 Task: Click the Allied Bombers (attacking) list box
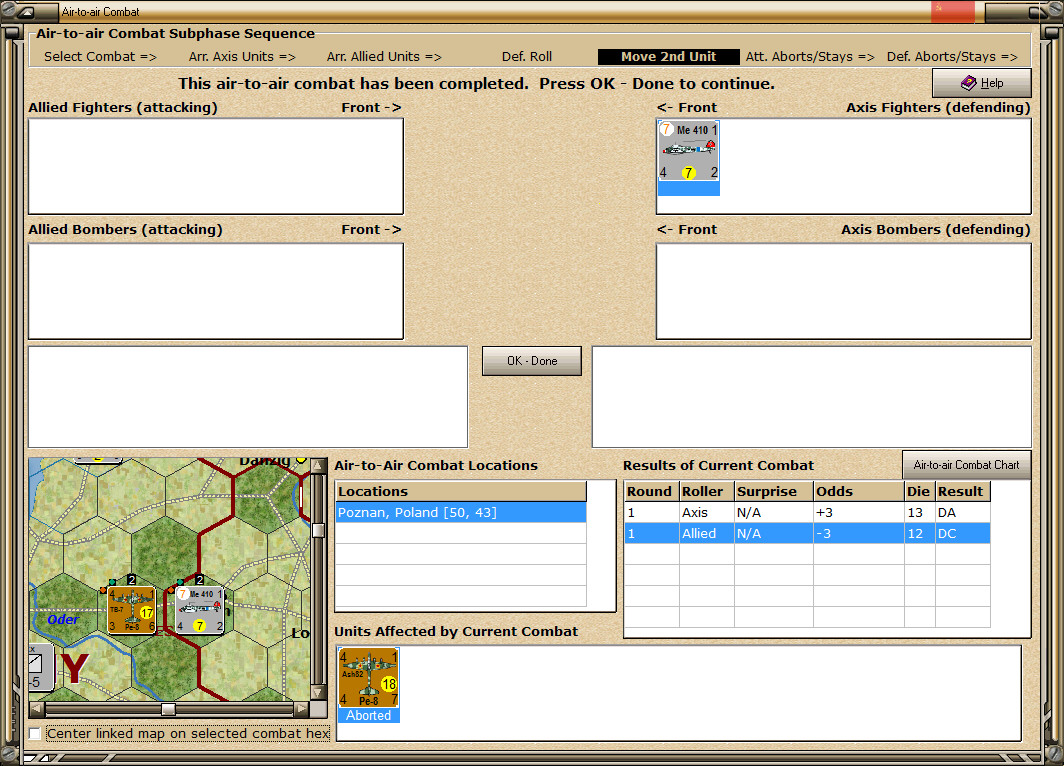tap(216, 291)
